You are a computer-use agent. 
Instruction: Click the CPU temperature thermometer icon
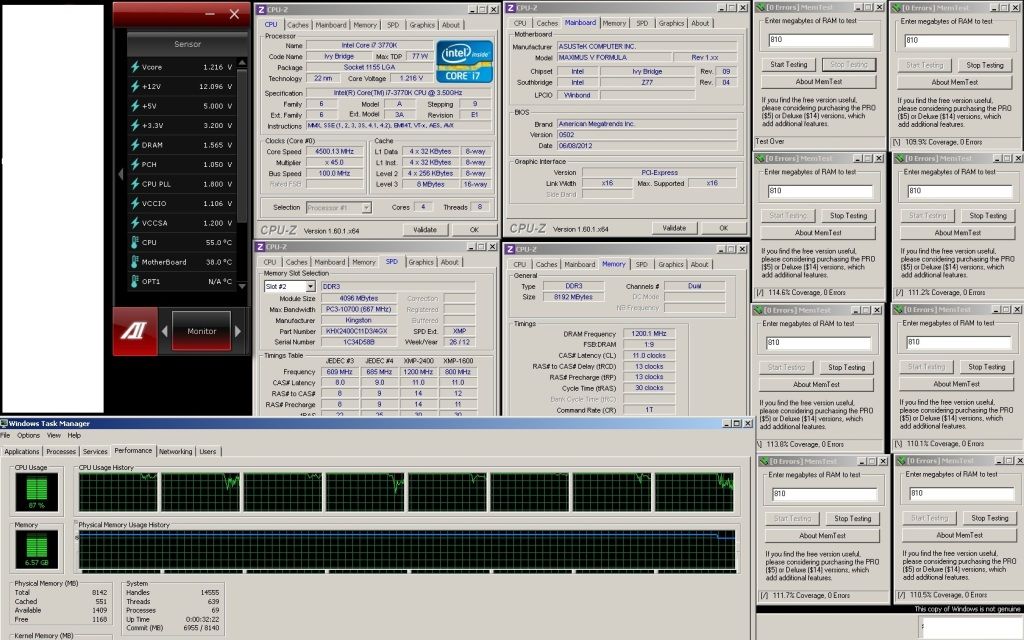135,242
